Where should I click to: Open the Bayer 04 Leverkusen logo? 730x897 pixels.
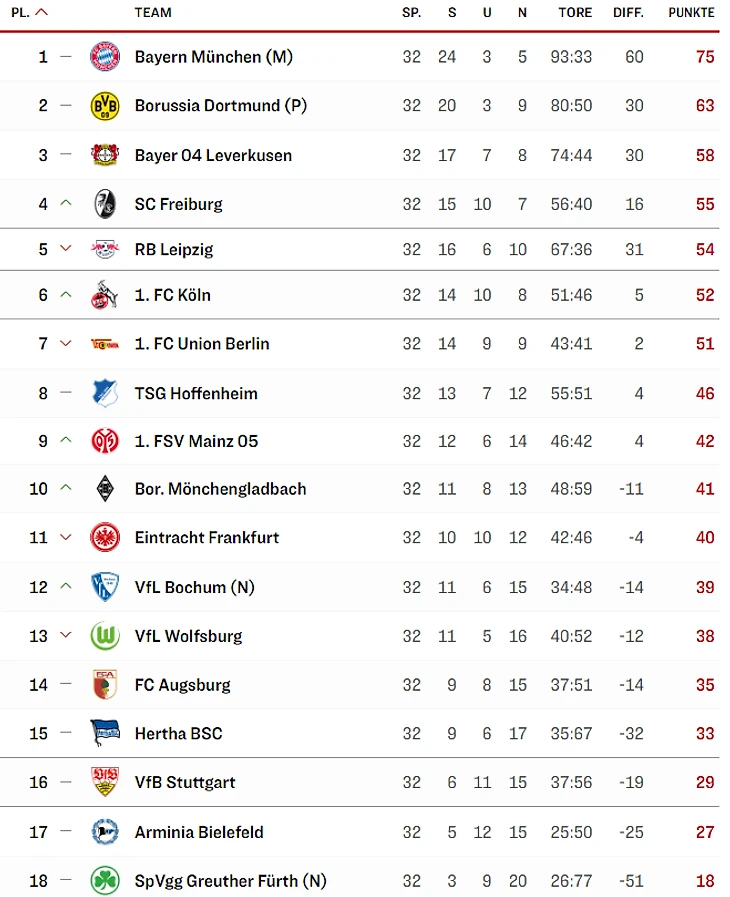[104, 155]
